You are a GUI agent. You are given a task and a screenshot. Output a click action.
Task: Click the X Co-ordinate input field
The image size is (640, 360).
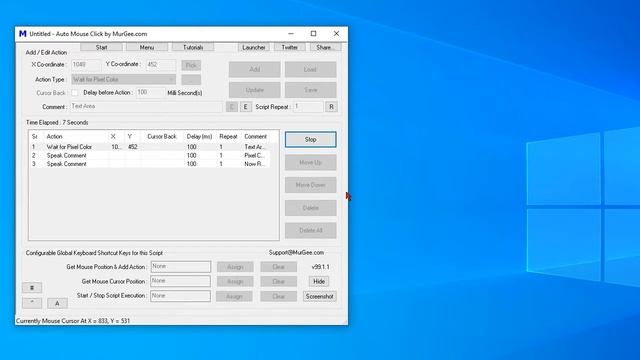point(85,65)
